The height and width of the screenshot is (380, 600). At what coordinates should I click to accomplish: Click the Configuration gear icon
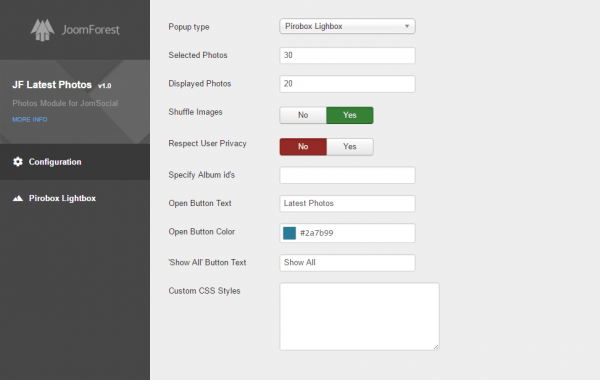click(x=18, y=162)
